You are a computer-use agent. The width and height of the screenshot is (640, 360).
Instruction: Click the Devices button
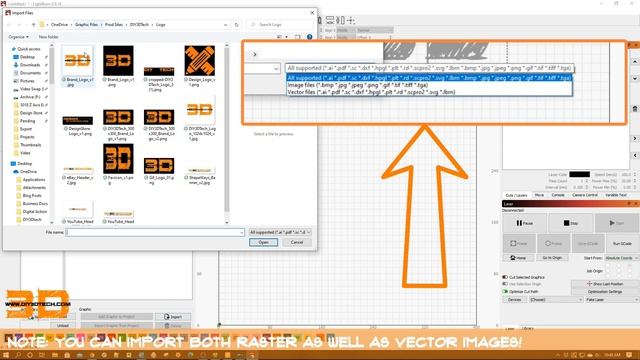coord(514,300)
